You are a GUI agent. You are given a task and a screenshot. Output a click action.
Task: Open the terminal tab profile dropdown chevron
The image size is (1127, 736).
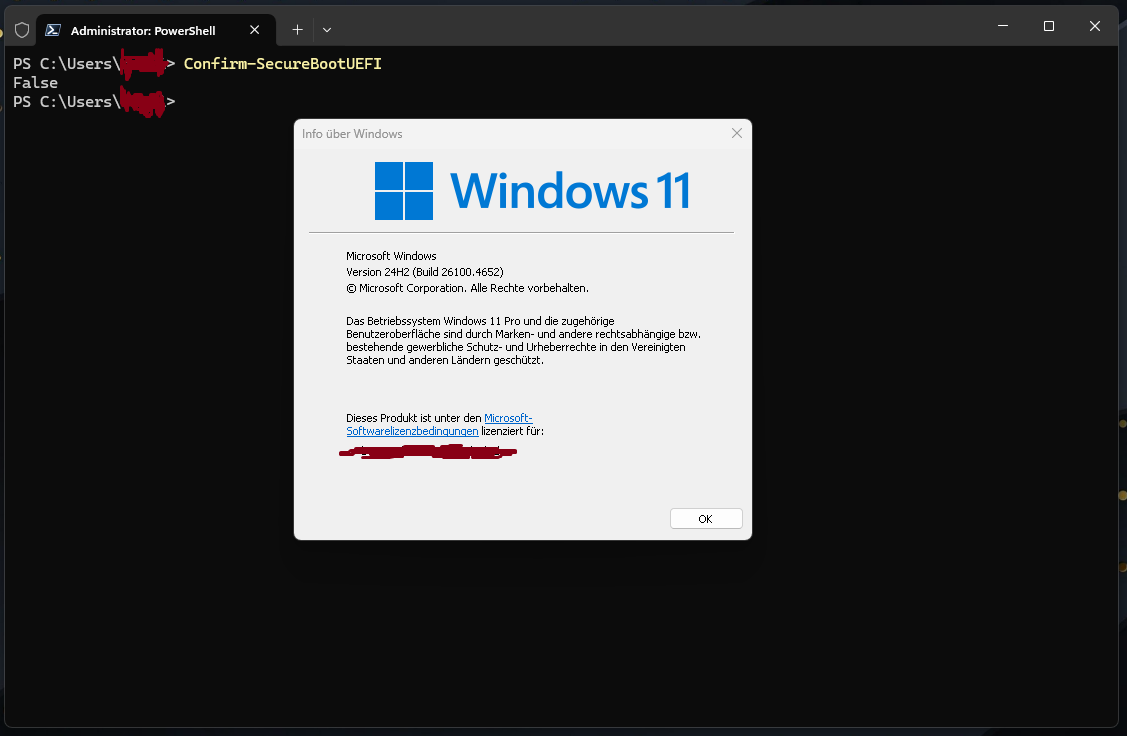[326, 30]
